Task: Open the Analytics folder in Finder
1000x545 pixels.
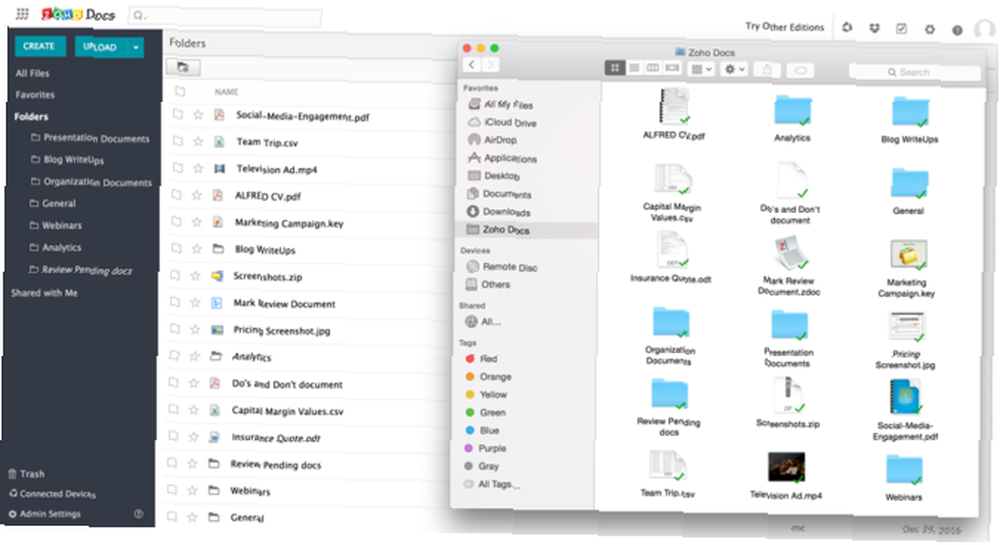Action: pyautogui.click(x=792, y=110)
